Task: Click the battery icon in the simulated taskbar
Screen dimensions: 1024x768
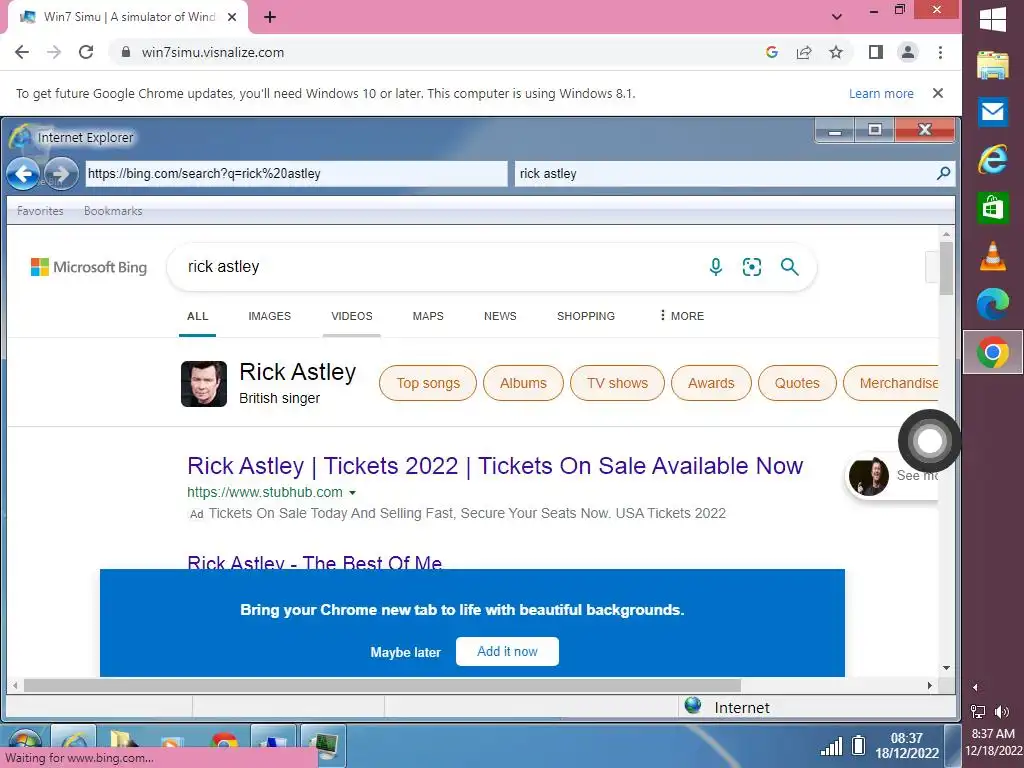Action: tap(859, 745)
